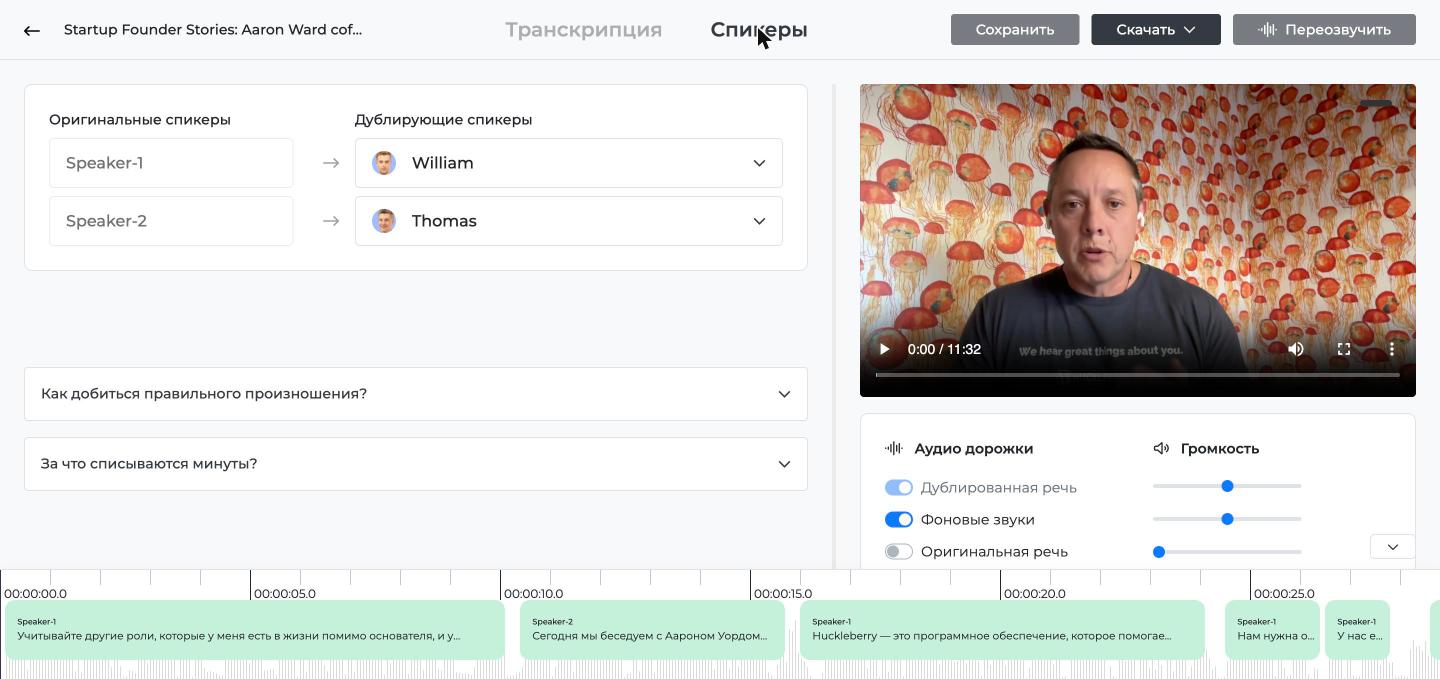Image resolution: width=1440 pixels, height=679 pixels.
Task: Open the Скачать dropdown
Action: (x=1156, y=30)
